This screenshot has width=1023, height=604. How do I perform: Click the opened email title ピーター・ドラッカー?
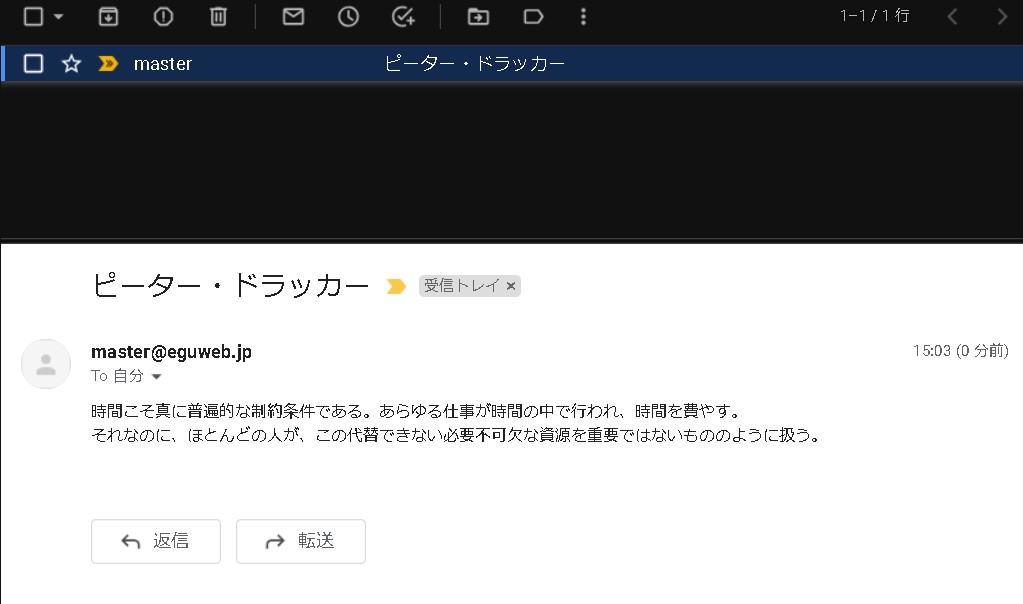[x=230, y=286]
